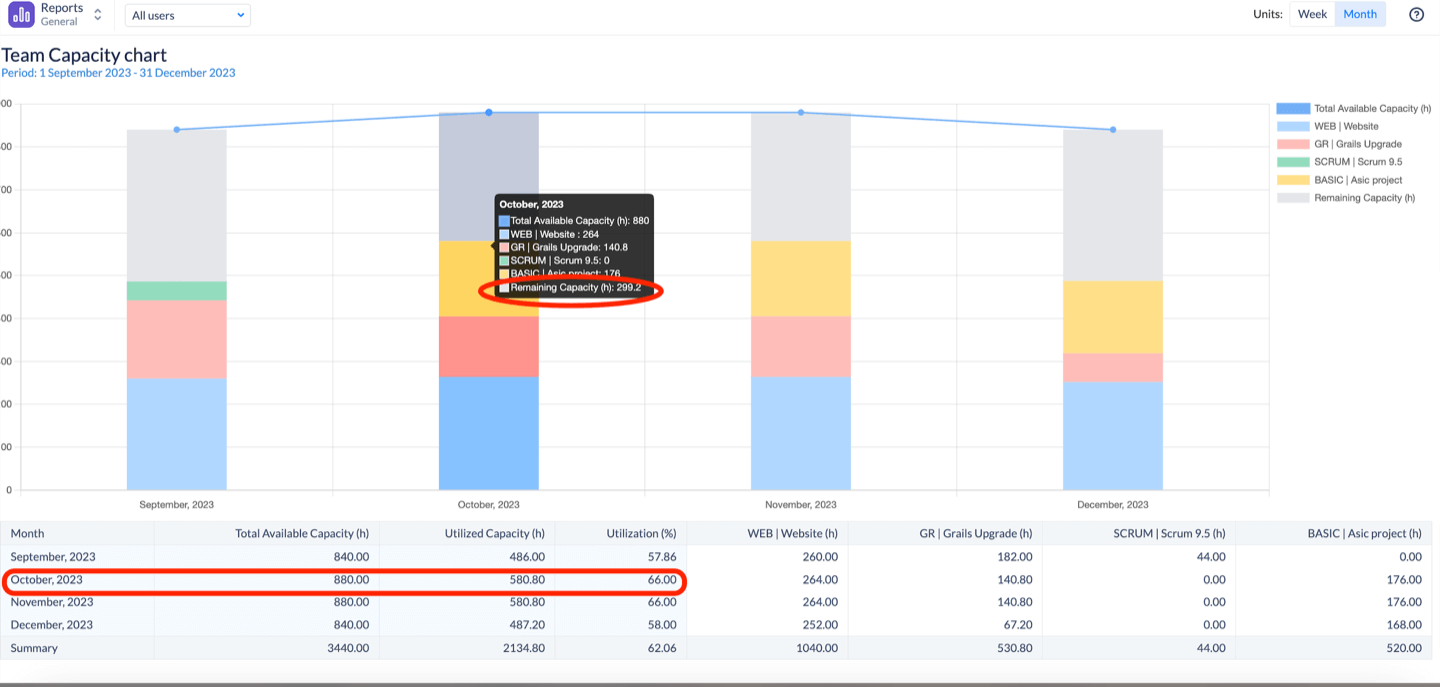Switch units to Week
This screenshot has height=687, width=1440.
pyautogui.click(x=1312, y=14)
